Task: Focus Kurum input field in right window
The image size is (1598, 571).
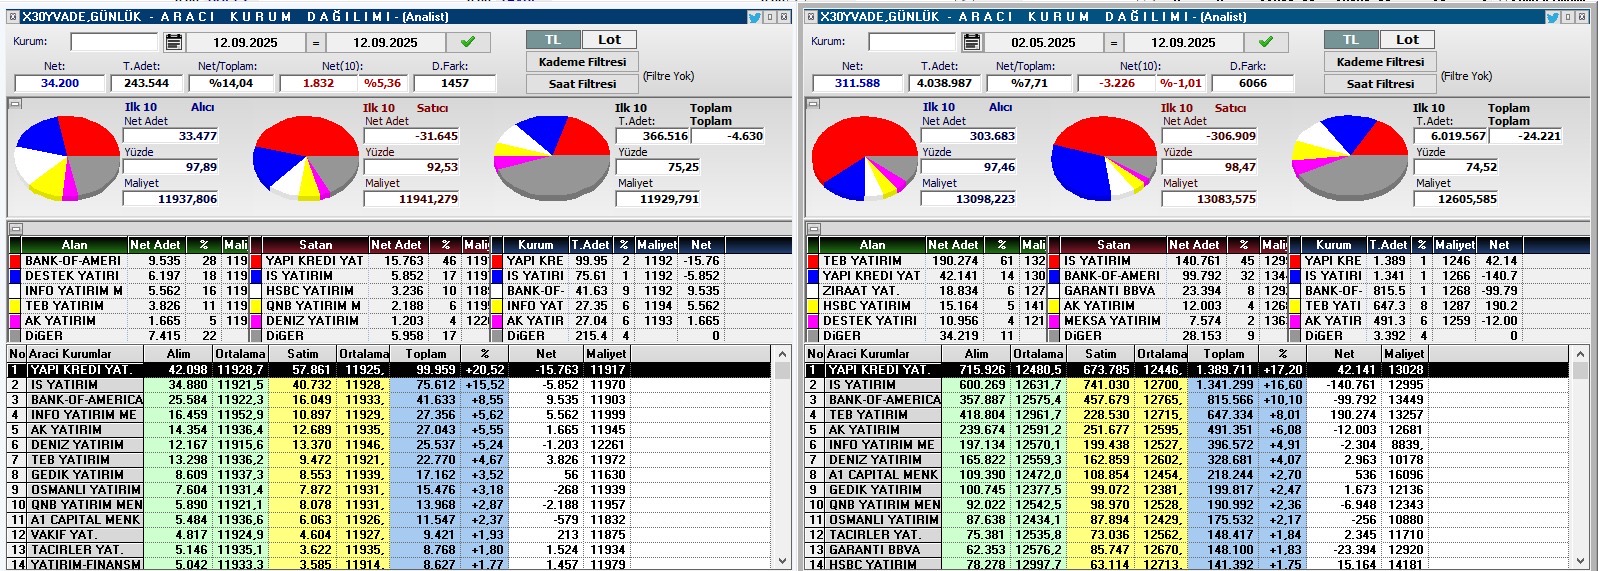Action: 912,42
